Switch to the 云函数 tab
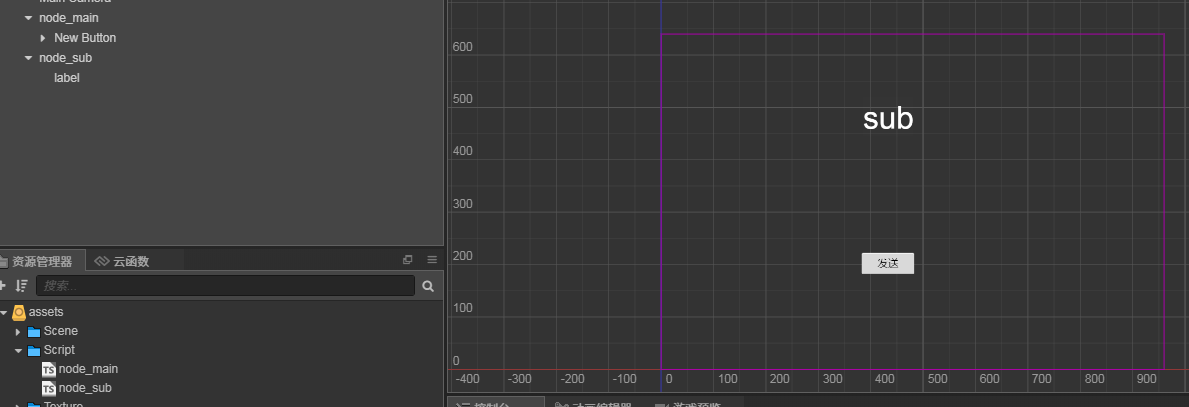 point(122,261)
